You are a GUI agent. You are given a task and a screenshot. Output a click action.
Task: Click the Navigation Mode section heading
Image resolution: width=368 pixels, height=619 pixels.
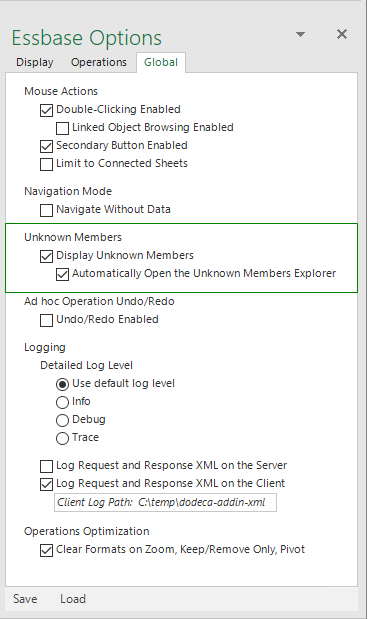(x=68, y=191)
